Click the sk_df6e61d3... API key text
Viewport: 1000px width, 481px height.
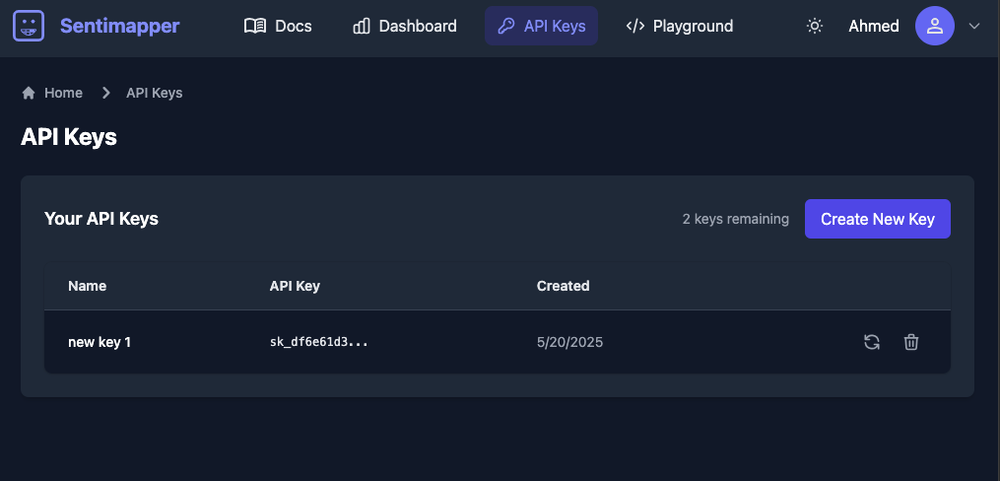pos(319,342)
